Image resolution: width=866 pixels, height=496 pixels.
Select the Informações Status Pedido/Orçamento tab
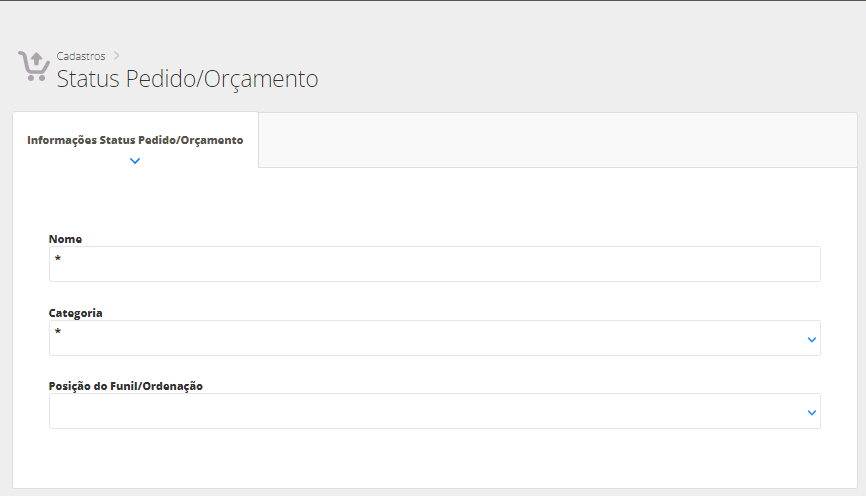135,140
